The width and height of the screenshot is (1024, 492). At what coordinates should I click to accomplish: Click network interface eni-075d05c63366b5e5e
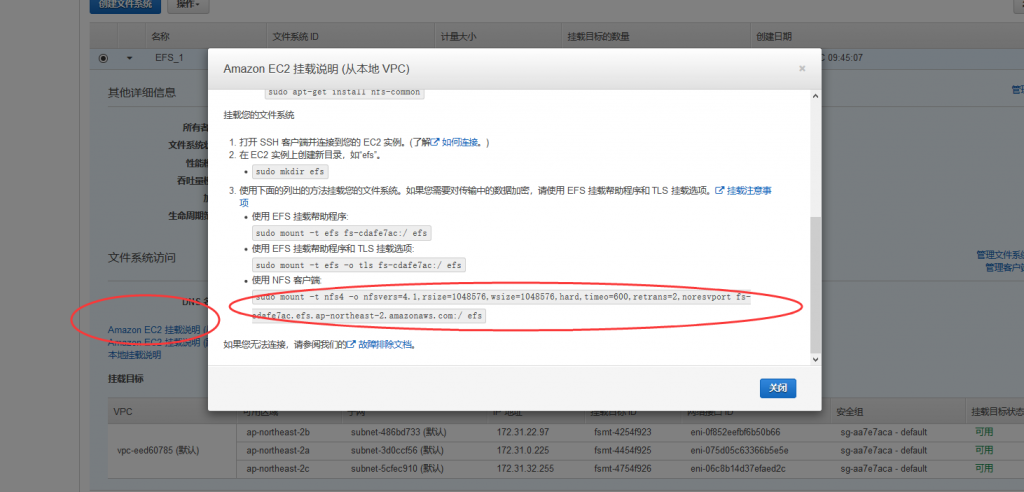(x=738, y=450)
